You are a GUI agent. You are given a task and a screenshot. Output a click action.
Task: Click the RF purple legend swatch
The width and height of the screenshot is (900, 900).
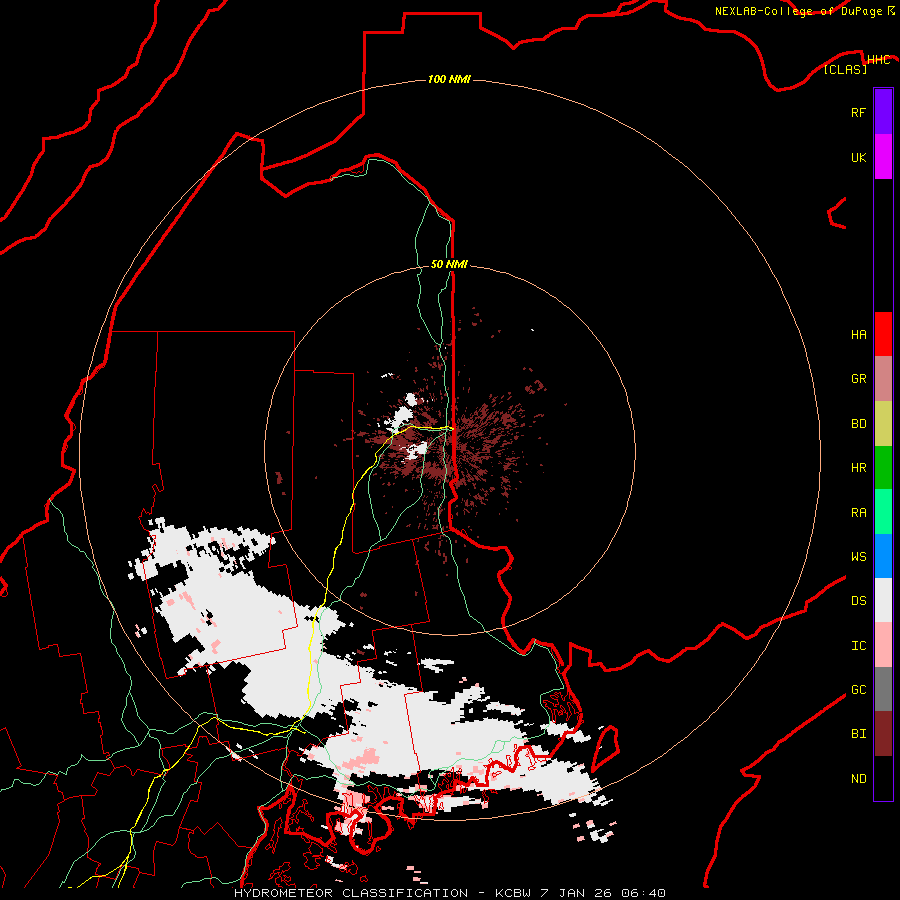(883, 111)
